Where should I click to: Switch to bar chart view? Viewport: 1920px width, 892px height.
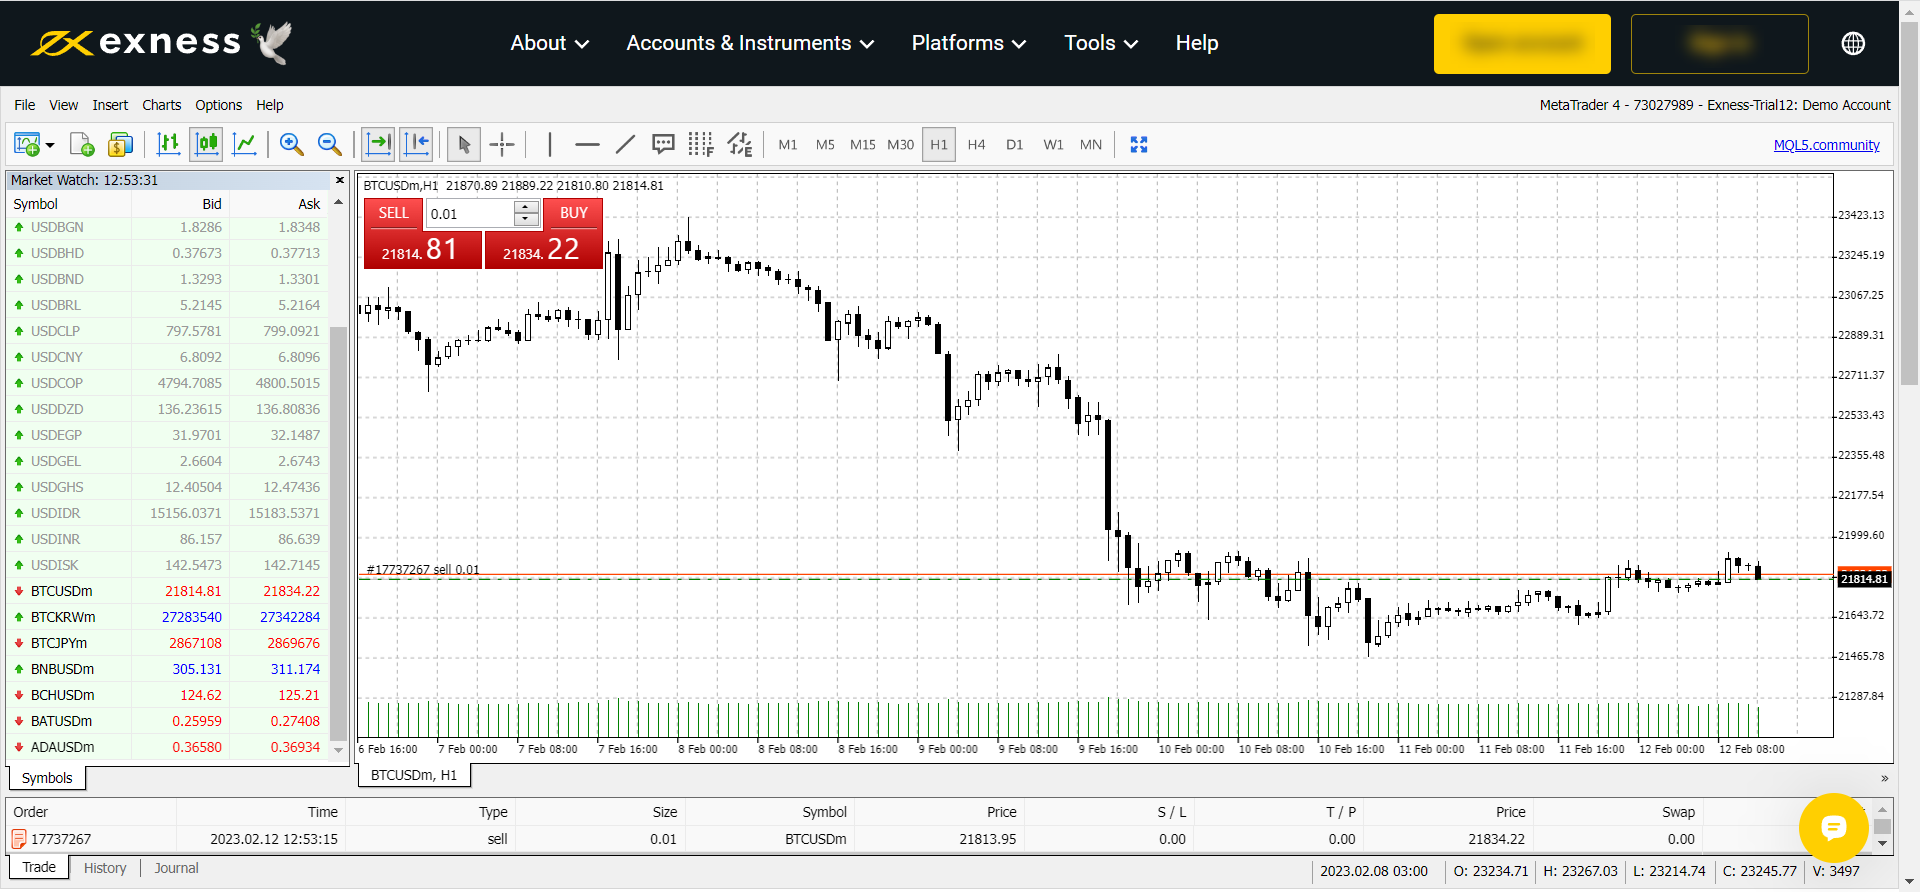(169, 145)
